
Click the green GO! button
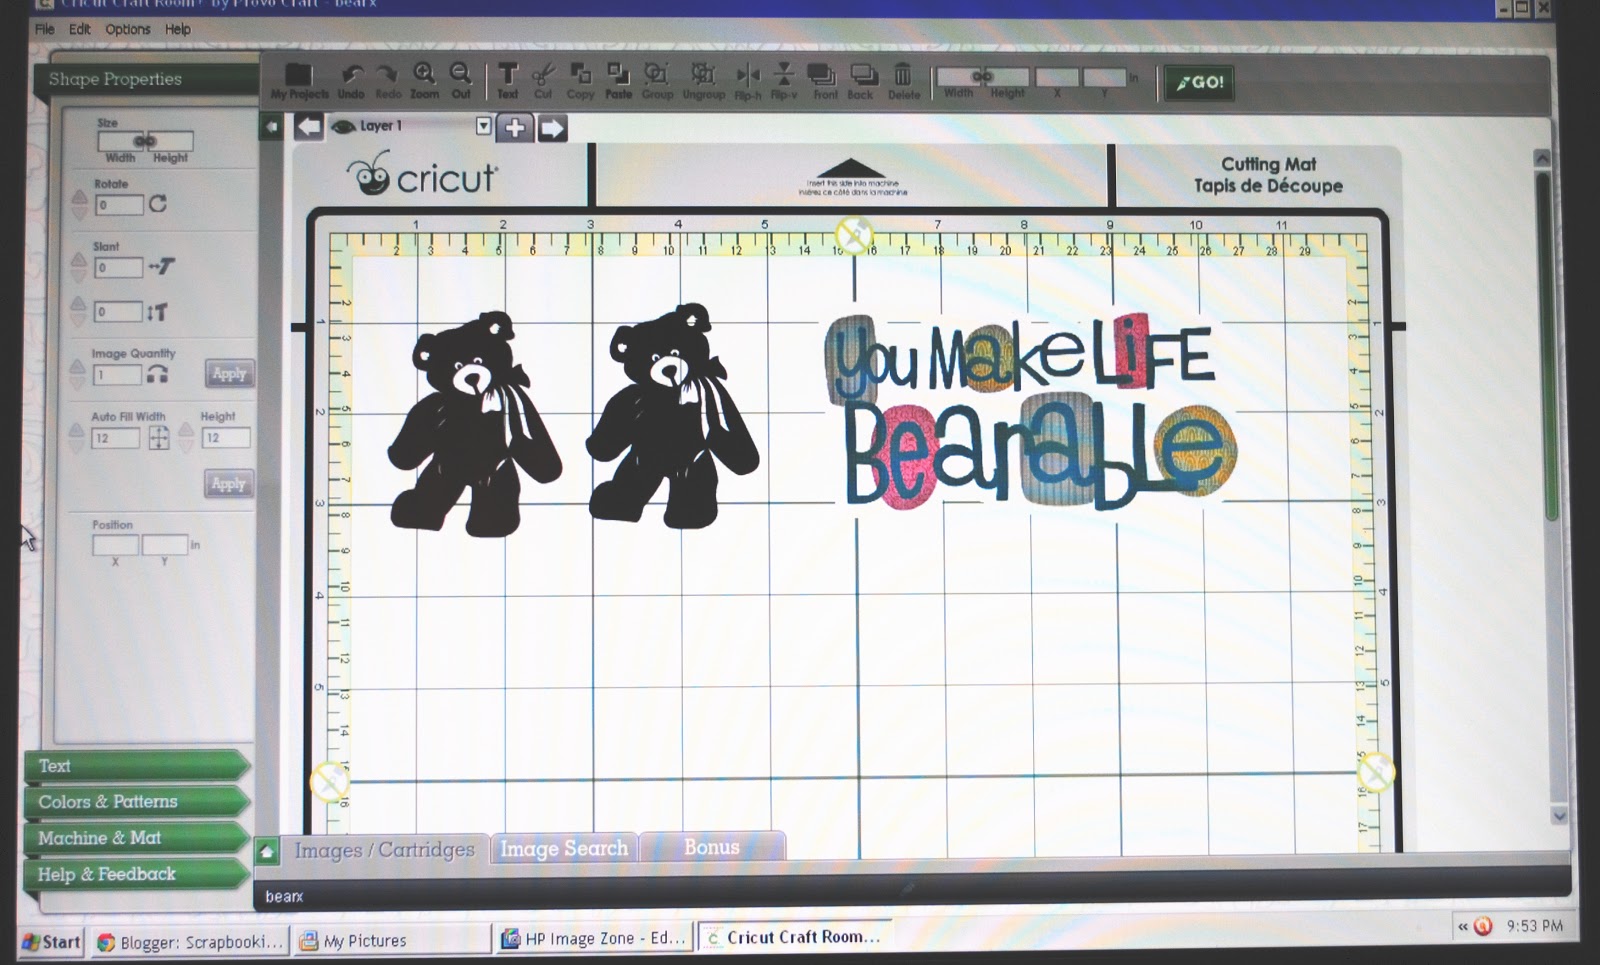pos(1199,82)
